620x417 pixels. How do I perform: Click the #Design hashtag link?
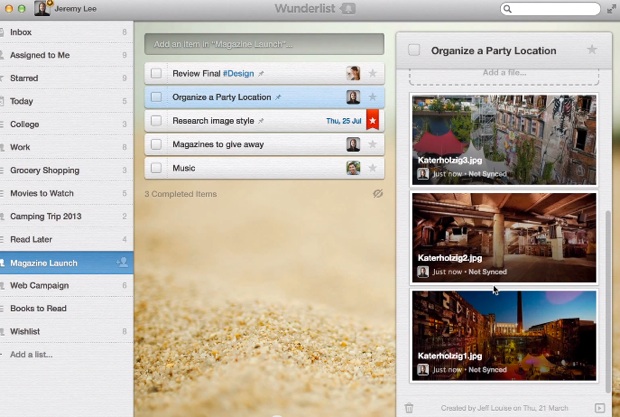click(x=238, y=73)
